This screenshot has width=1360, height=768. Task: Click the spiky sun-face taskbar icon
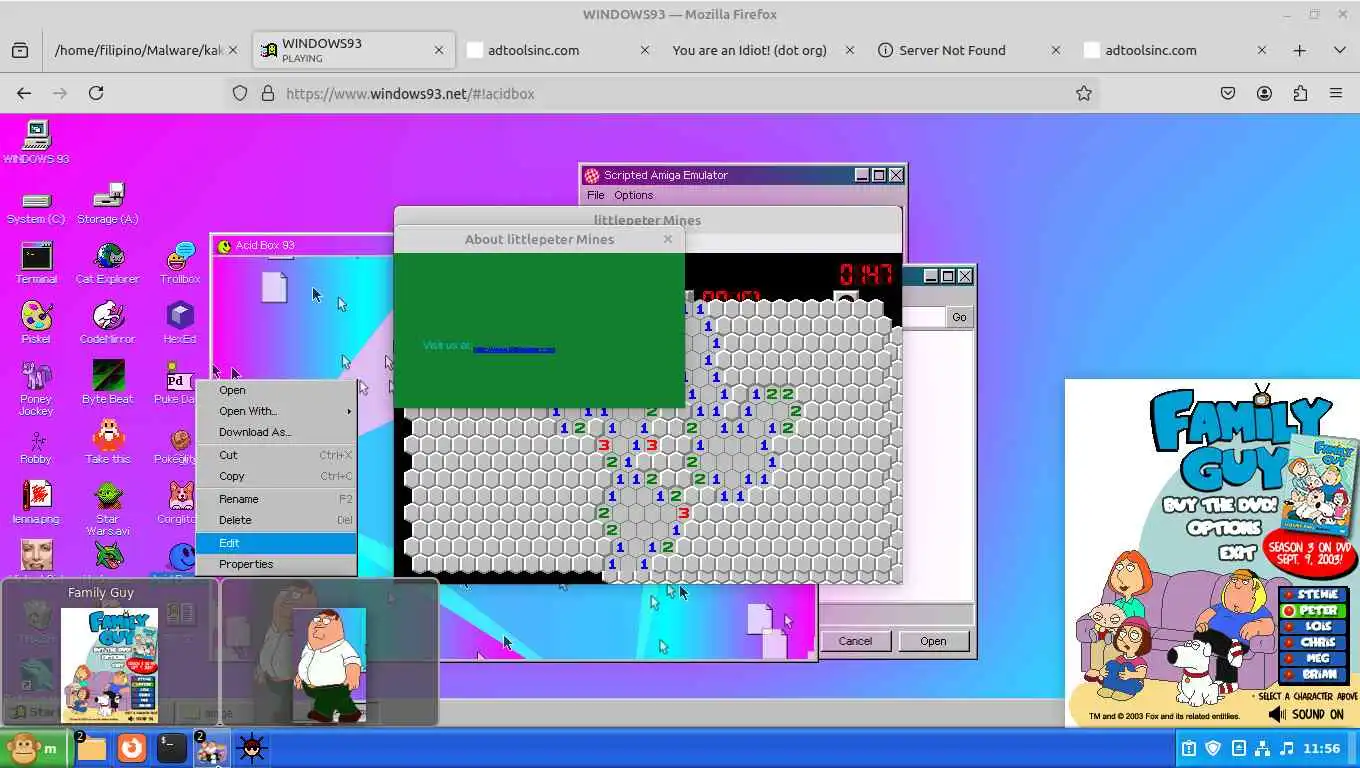point(252,748)
